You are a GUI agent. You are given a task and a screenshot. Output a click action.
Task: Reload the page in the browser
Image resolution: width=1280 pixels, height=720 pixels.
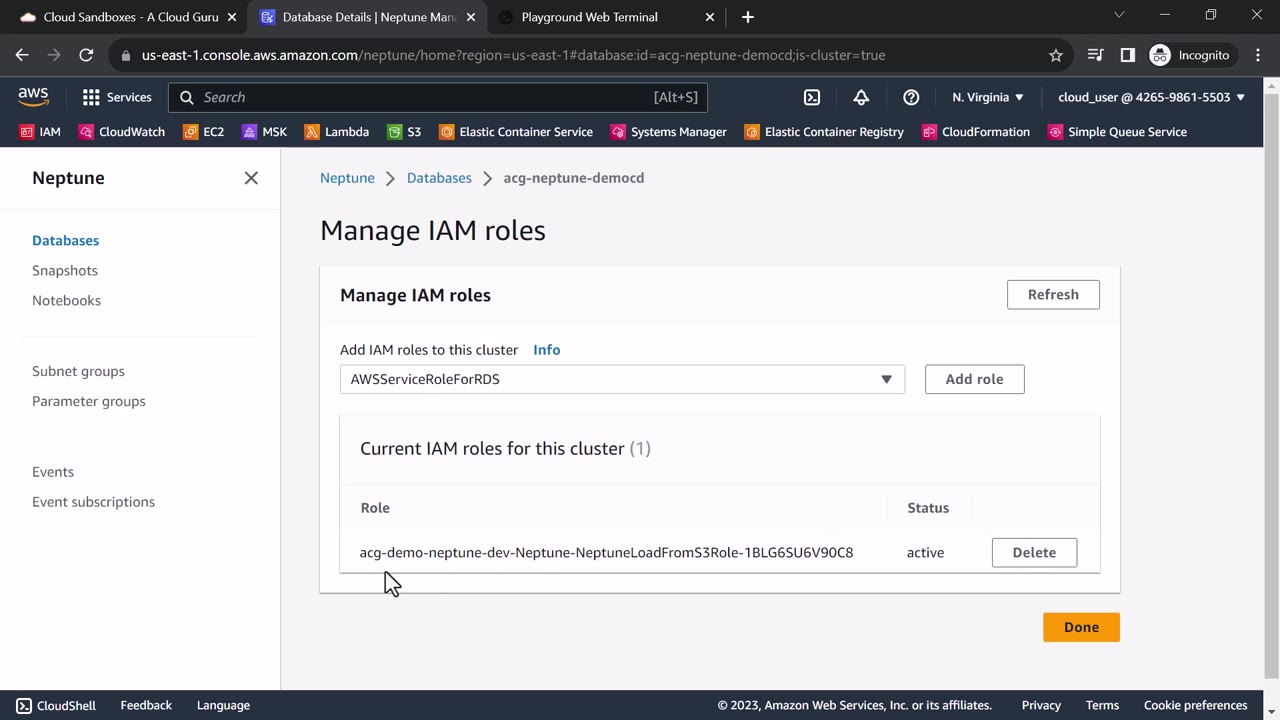coord(86,55)
